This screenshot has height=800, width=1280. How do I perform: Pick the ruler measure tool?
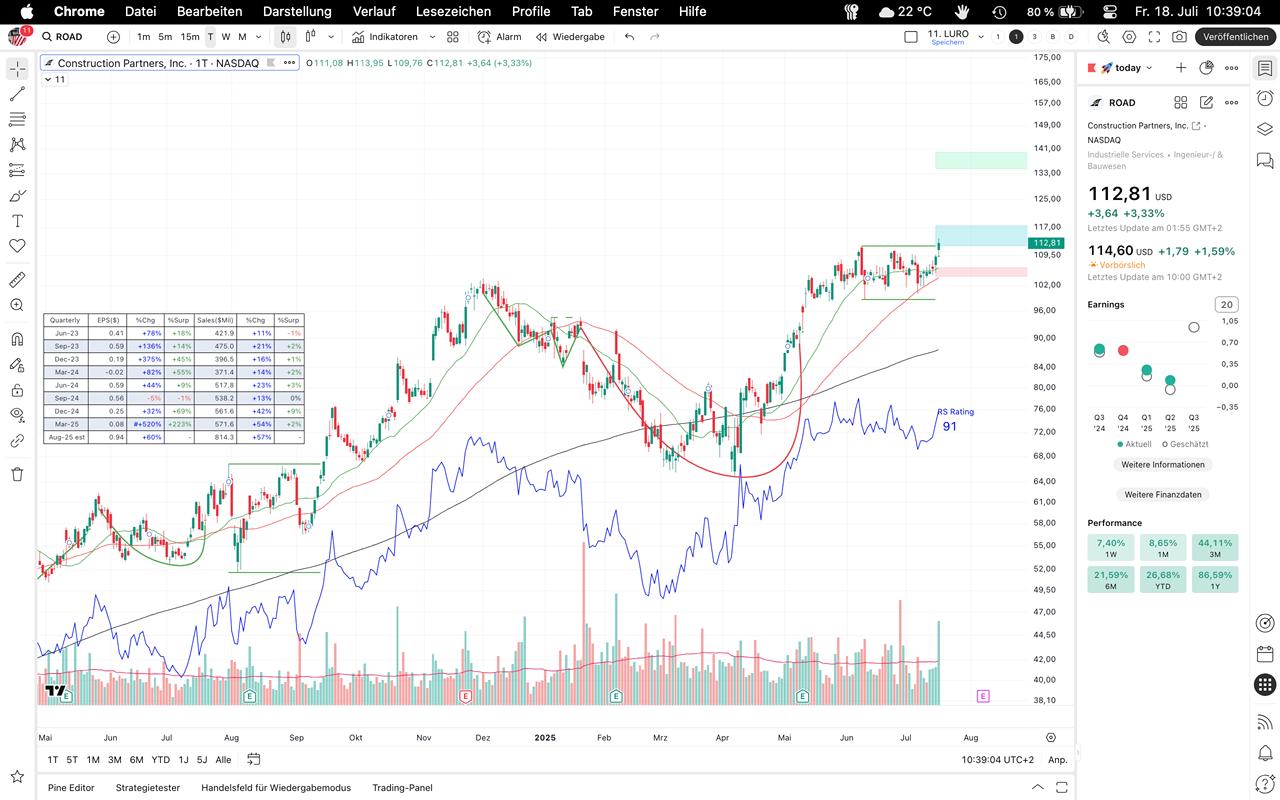tap(17, 280)
